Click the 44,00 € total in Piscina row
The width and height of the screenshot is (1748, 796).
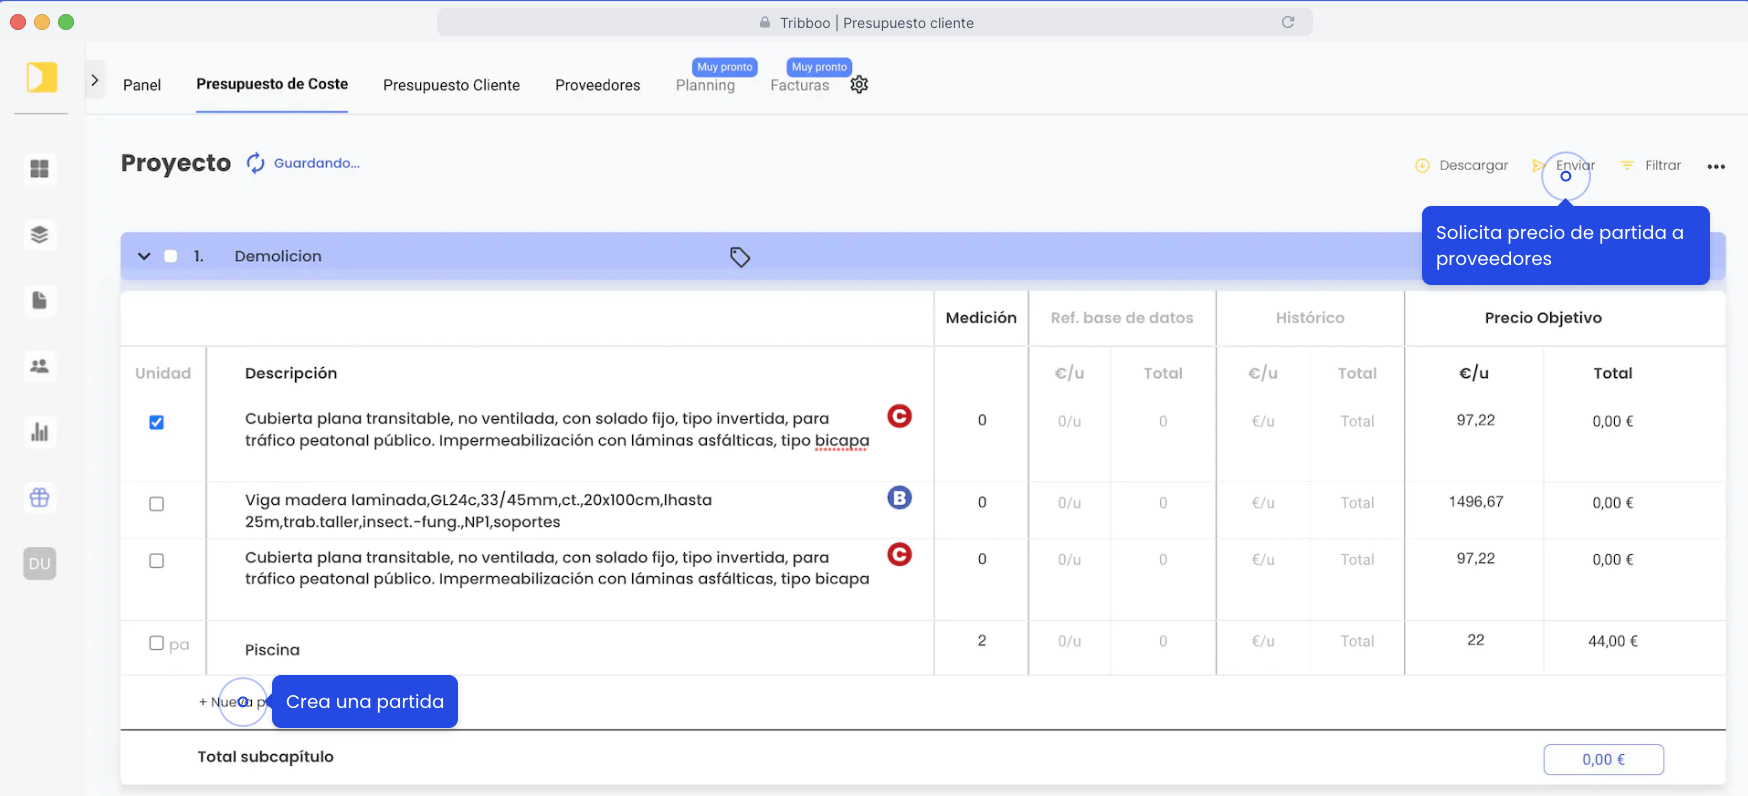click(x=1613, y=641)
